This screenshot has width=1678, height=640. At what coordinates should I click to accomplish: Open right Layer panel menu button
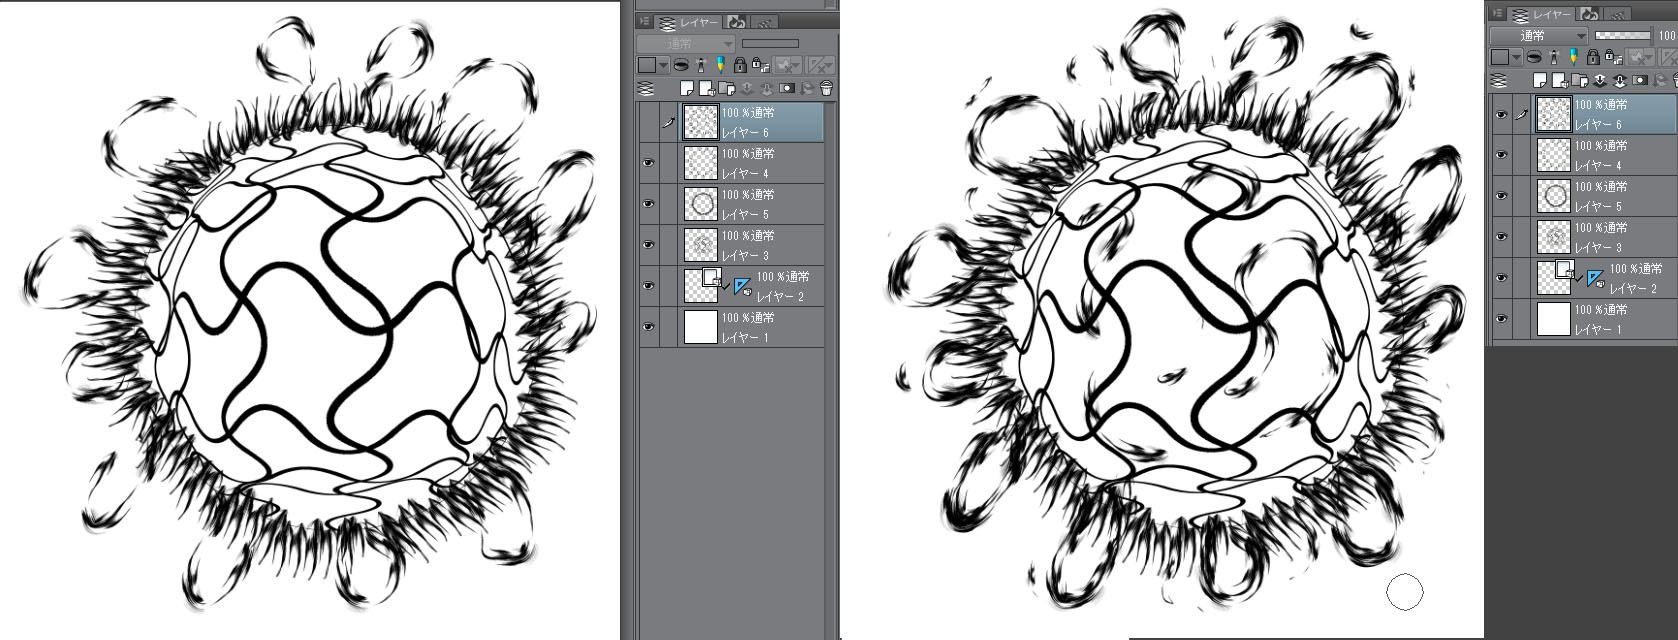tap(1497, 13)
